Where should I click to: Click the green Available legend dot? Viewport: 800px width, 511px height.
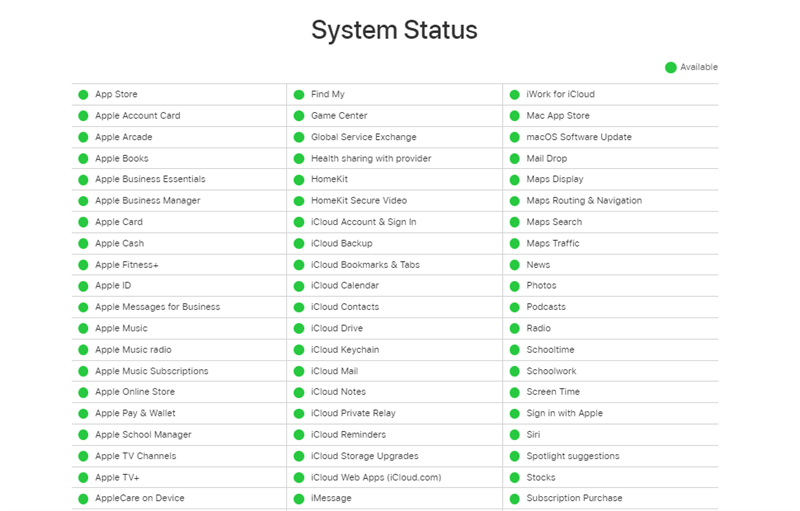coord(671,68)
